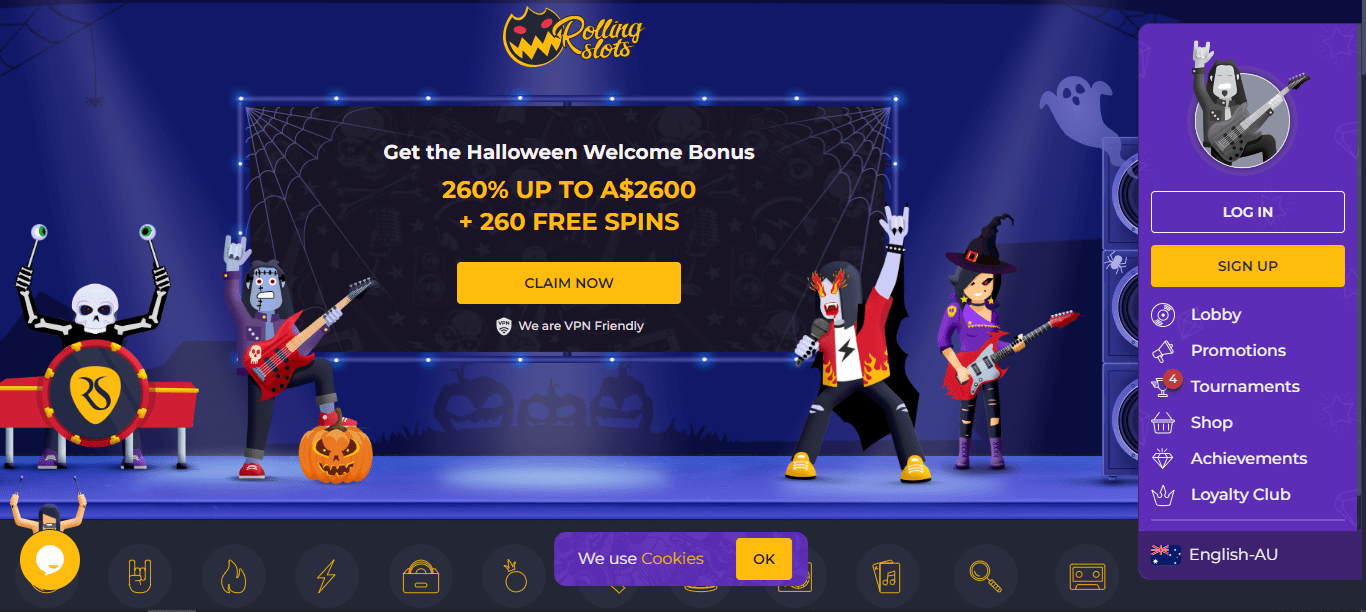This screenshot has height=612, width=1366.
Task: Open the English-AU language selector
Action: [1214, 554]
